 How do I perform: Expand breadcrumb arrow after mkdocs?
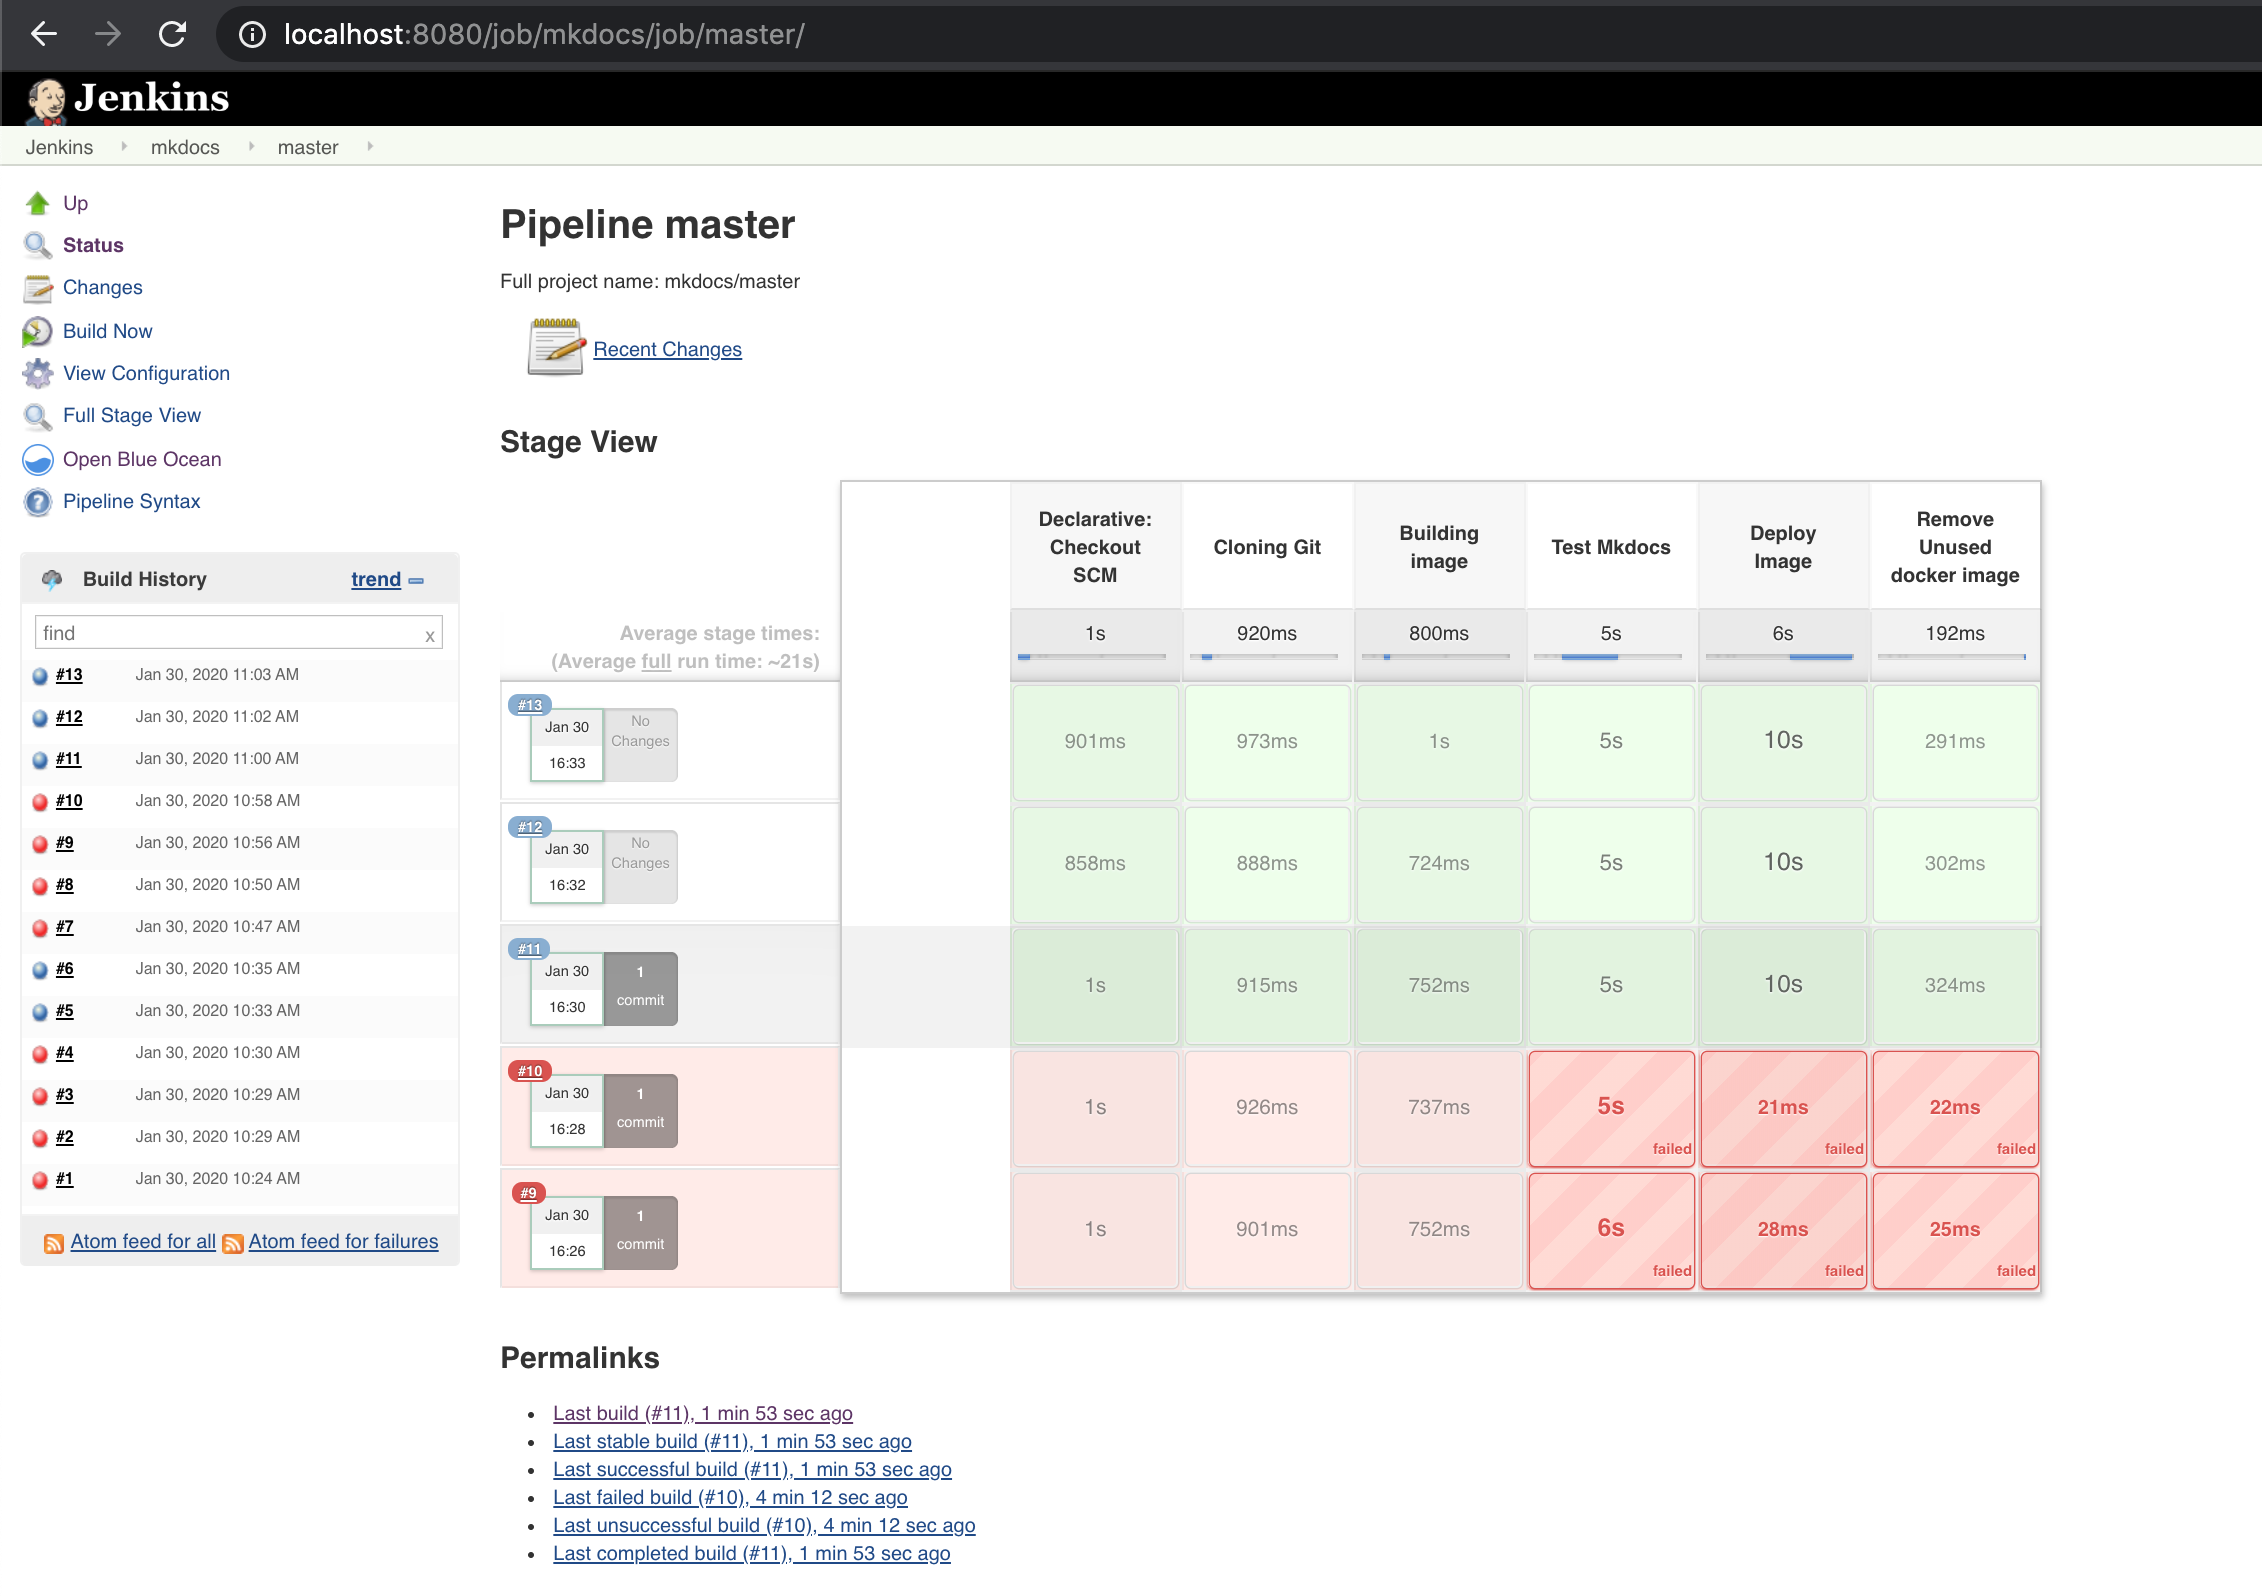point(251,147)
